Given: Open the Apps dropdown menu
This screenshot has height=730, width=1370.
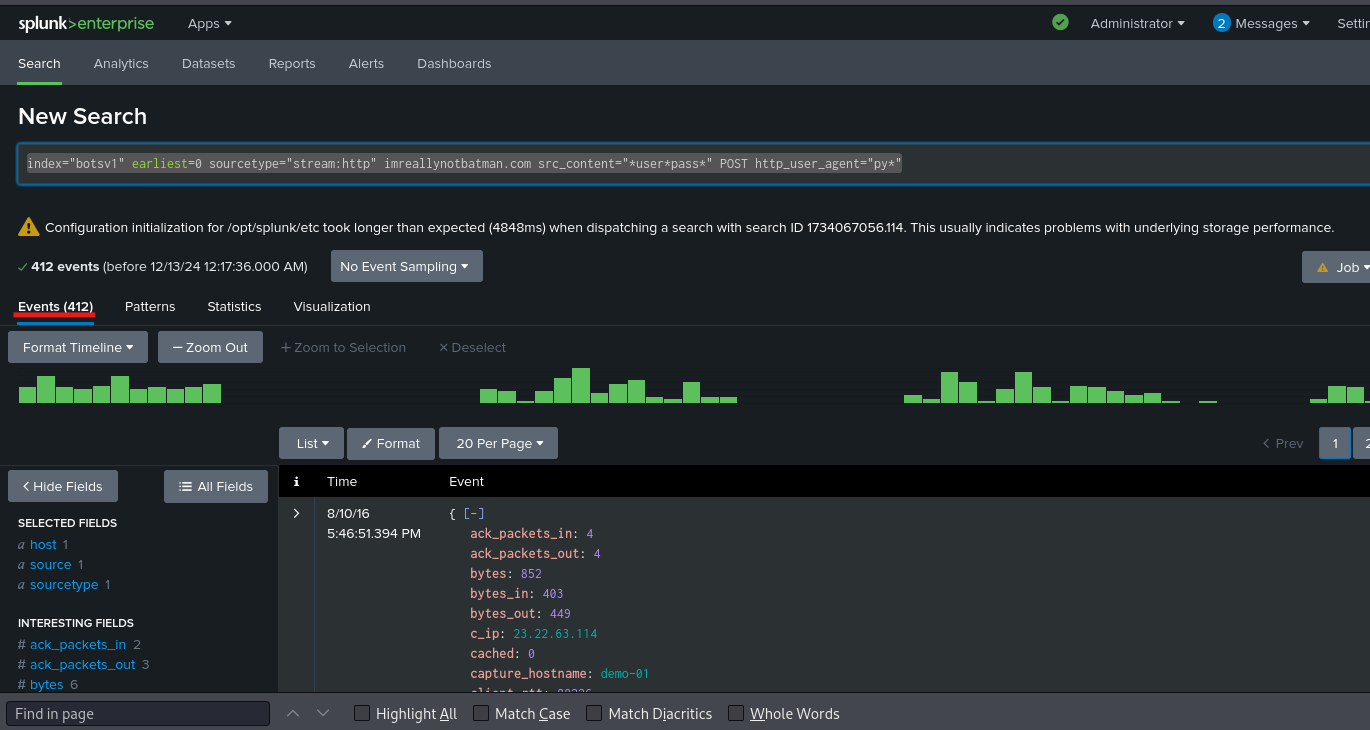Looking at the screenshot, I should pyautogui.click(x=209, y=23).
